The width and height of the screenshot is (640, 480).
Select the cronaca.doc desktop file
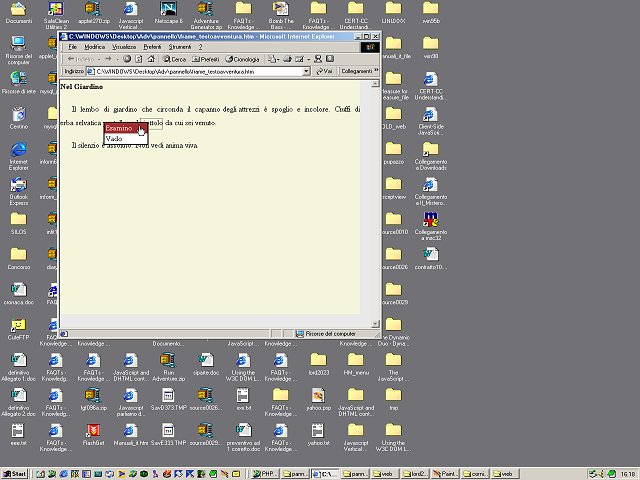coord(19,293)
